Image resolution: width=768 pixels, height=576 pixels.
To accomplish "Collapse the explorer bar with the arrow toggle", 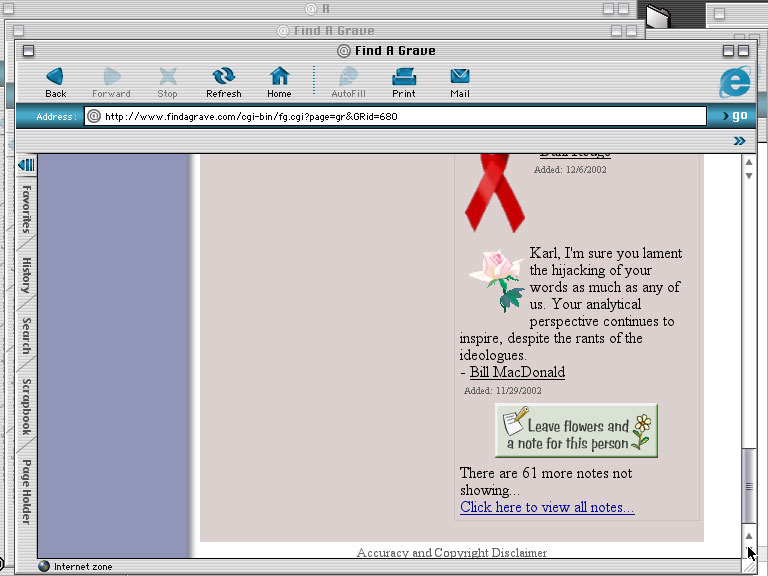I will [x=26, y=165].
